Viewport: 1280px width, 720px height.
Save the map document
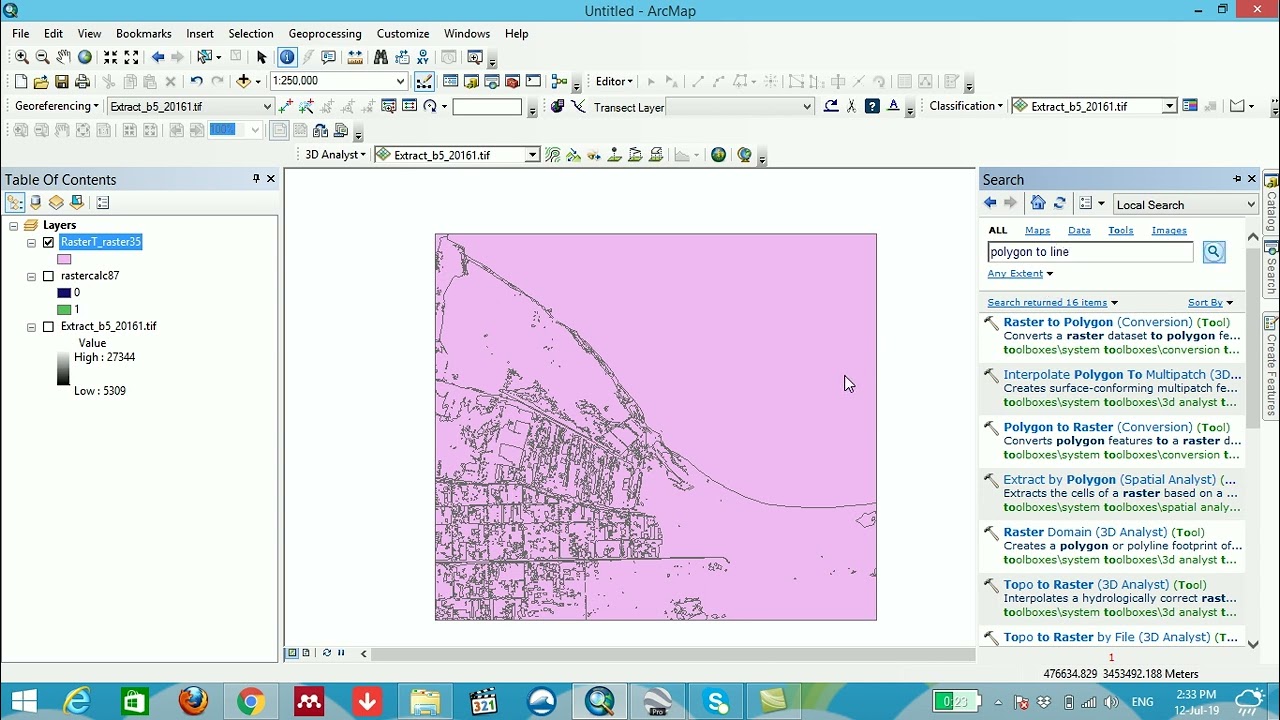(62, 81)
